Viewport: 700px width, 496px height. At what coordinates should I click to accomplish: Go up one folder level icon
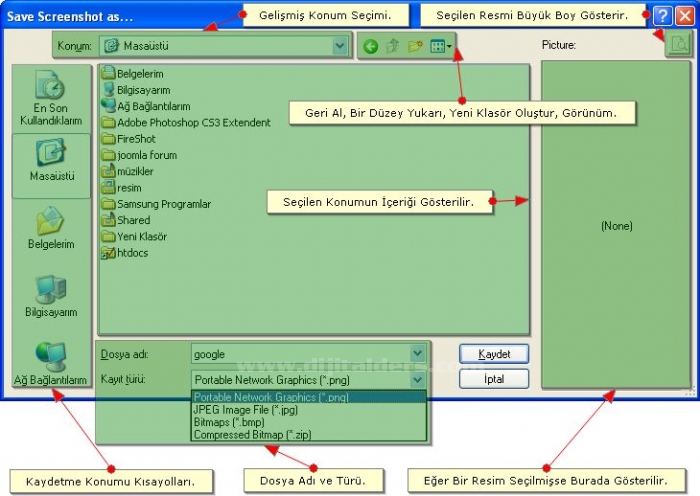[x=393, y=46]
